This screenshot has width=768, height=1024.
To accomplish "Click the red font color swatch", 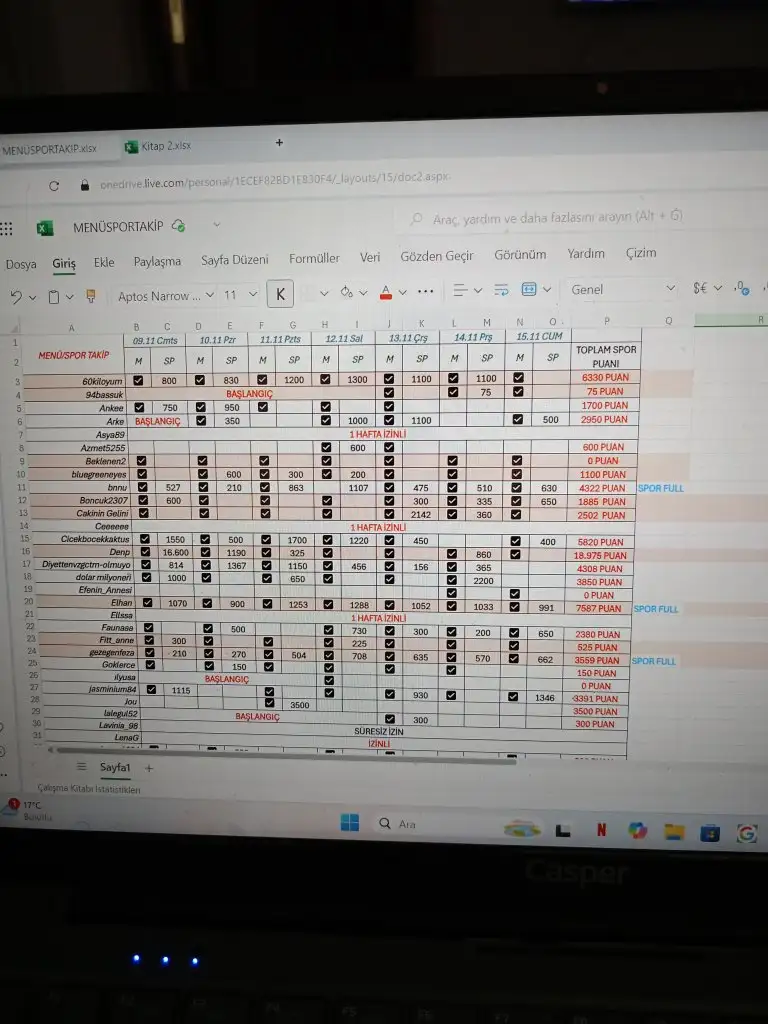I will click(386, 292).
